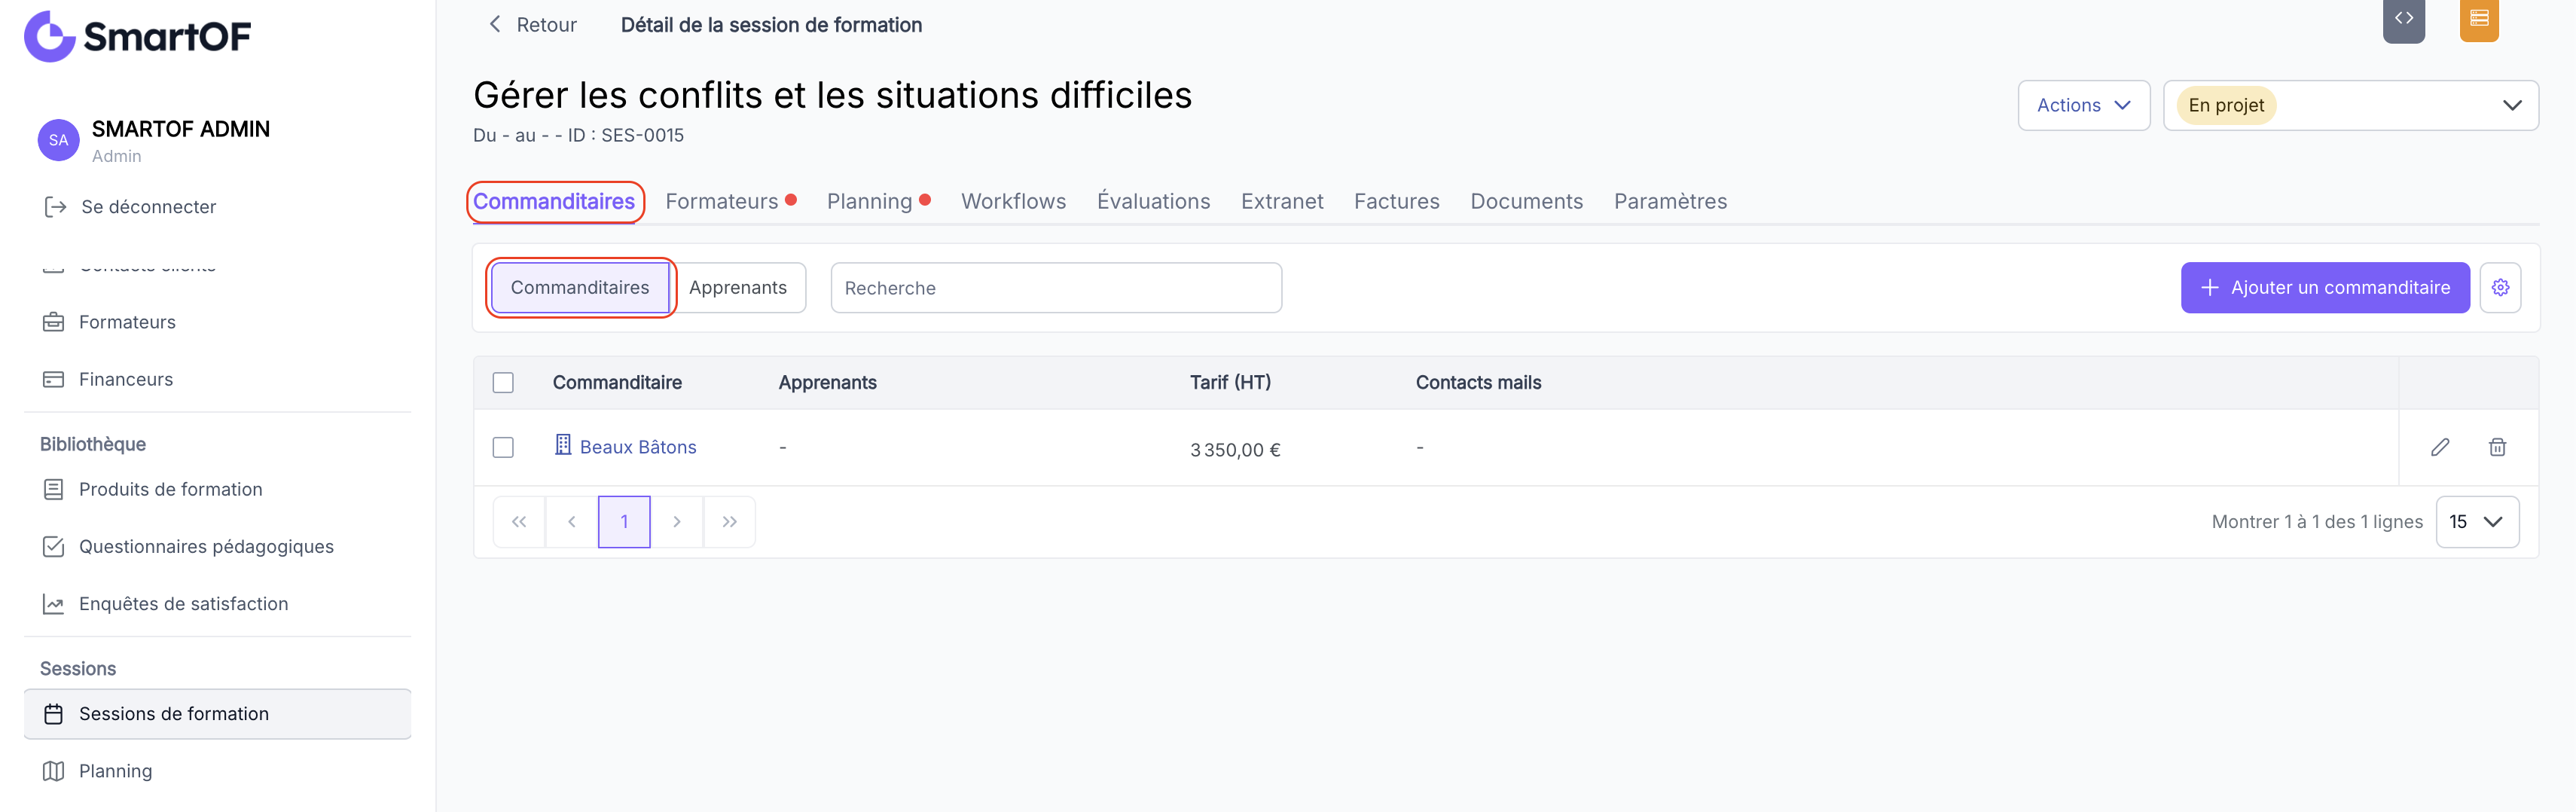
Task: Open the Beaux Bâtons link
Action: [x=638, y=447]
